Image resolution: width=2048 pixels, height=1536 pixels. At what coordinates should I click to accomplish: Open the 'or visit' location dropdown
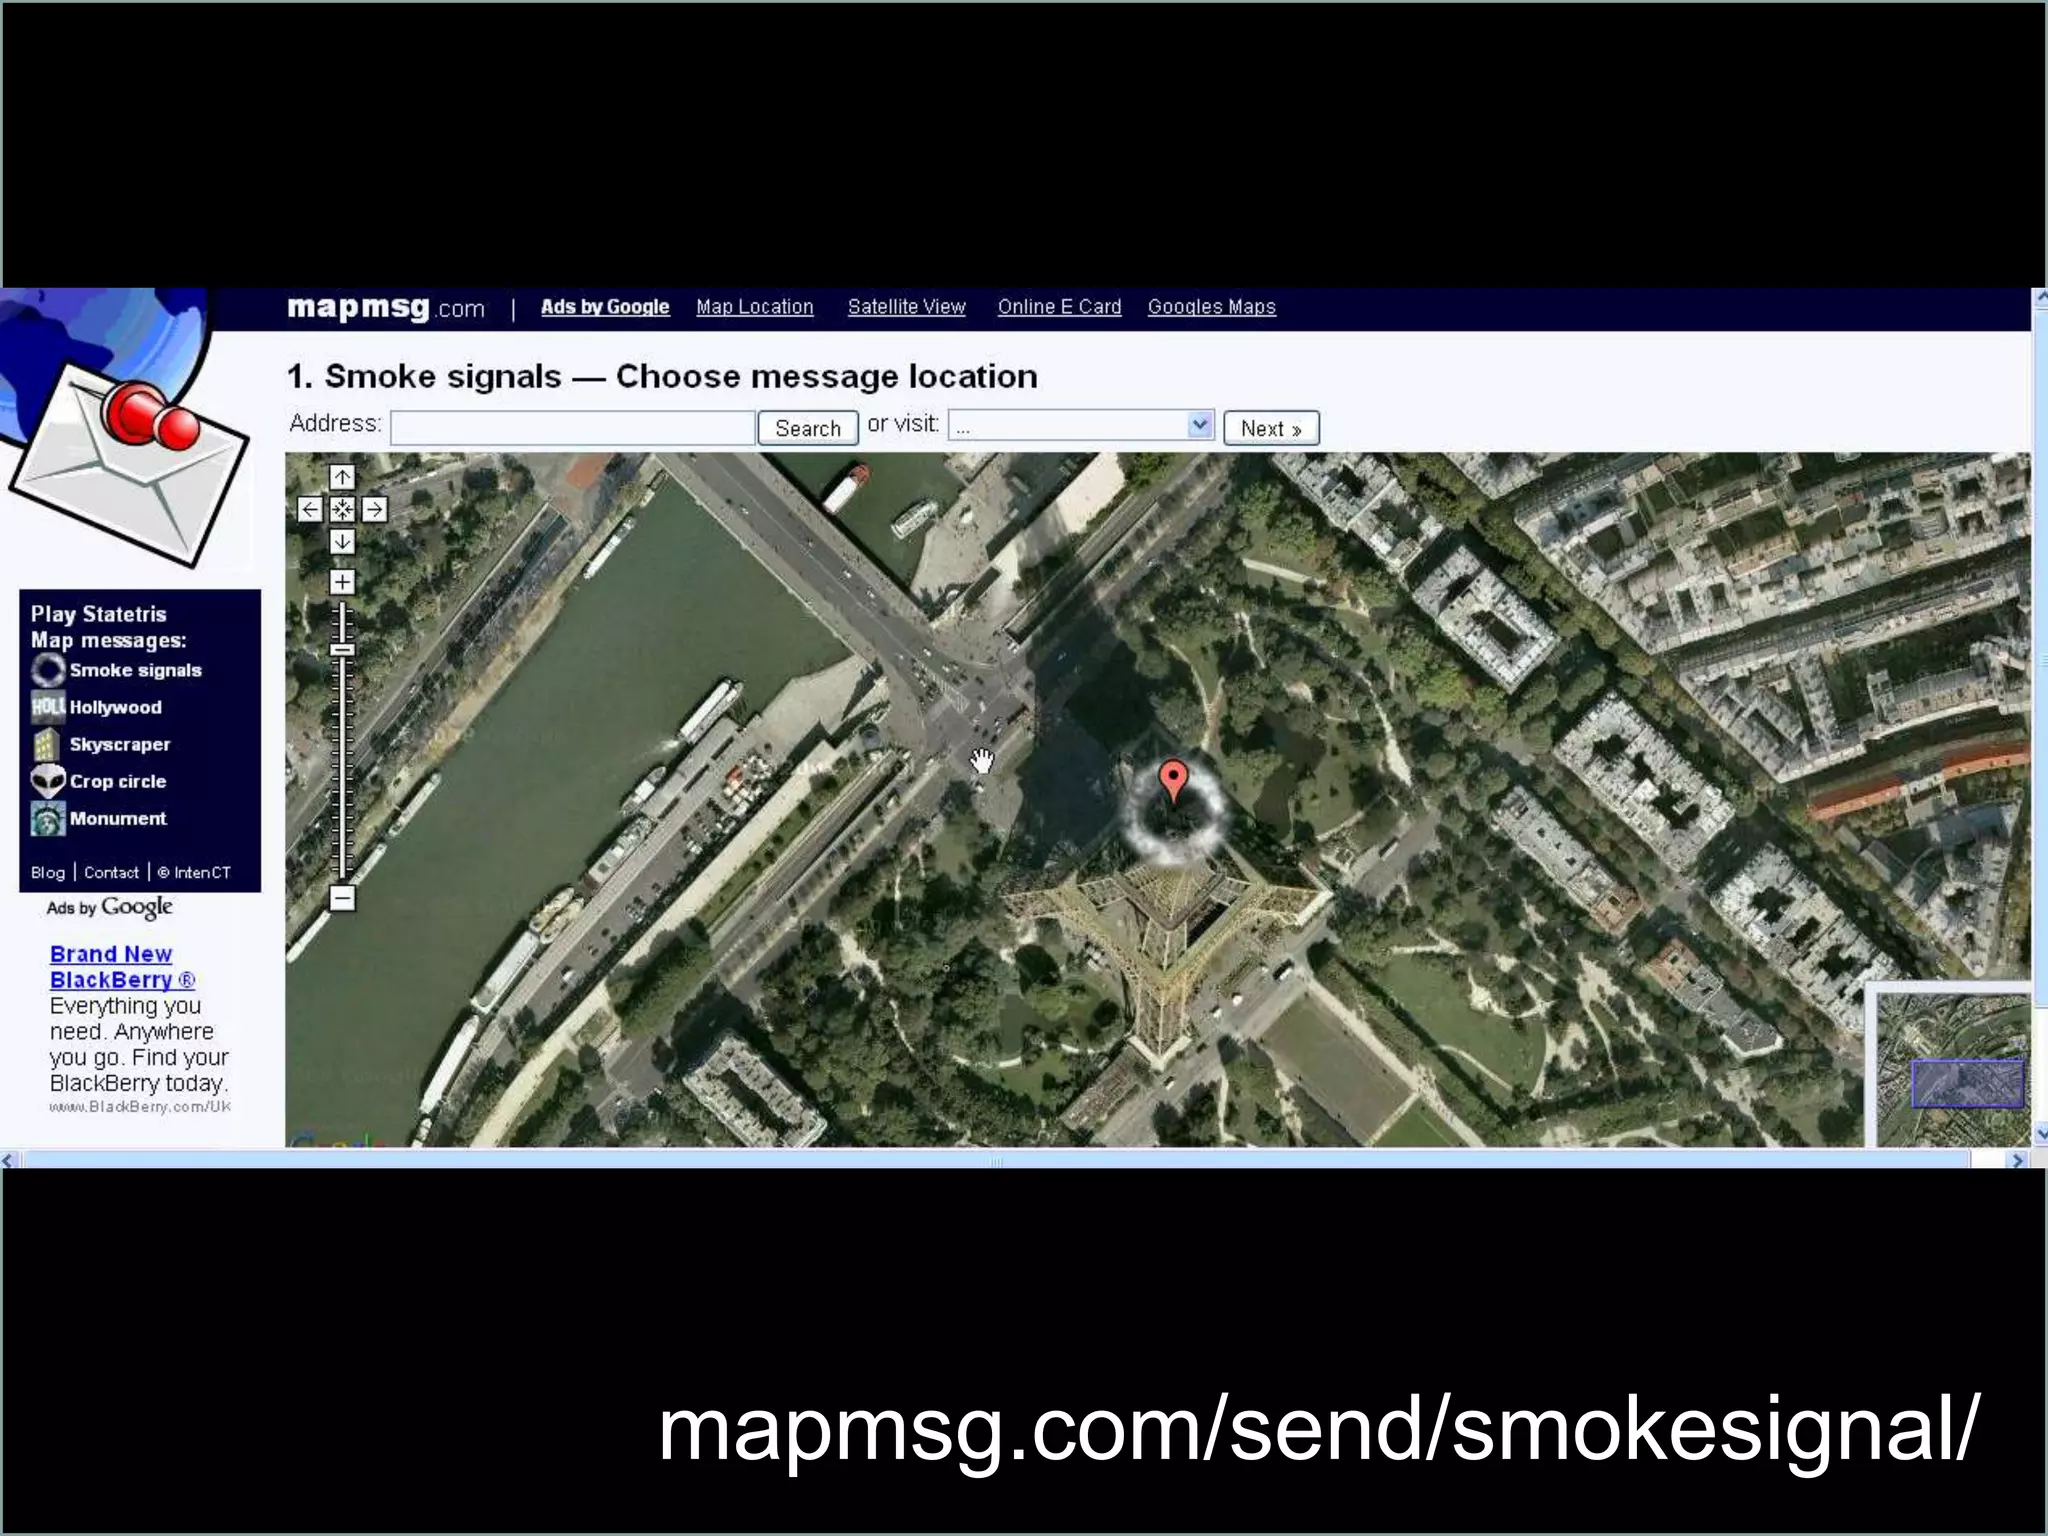(x=1081, y=426)
